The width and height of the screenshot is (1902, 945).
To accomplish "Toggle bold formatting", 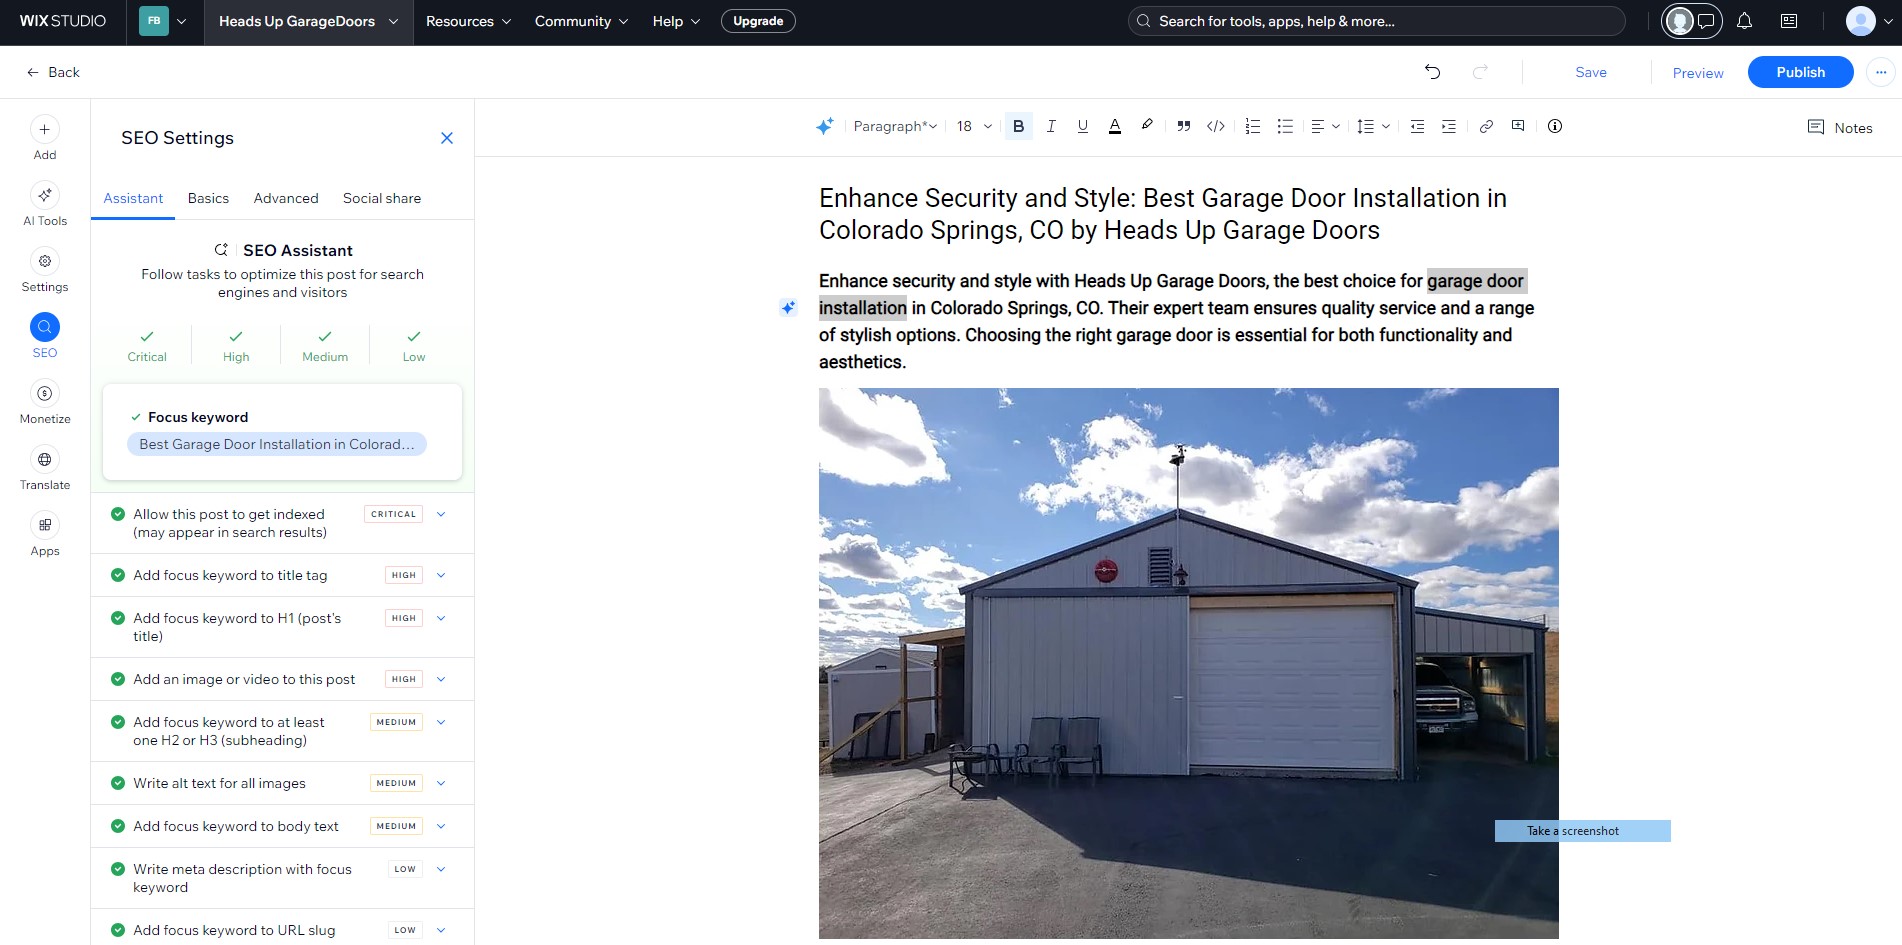I will [x=1018, y=127].
